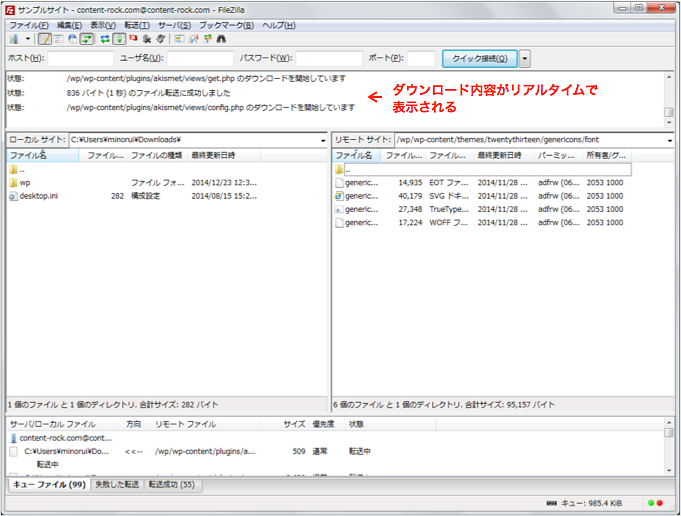Click message log scroll up arrow

[669, 77]
